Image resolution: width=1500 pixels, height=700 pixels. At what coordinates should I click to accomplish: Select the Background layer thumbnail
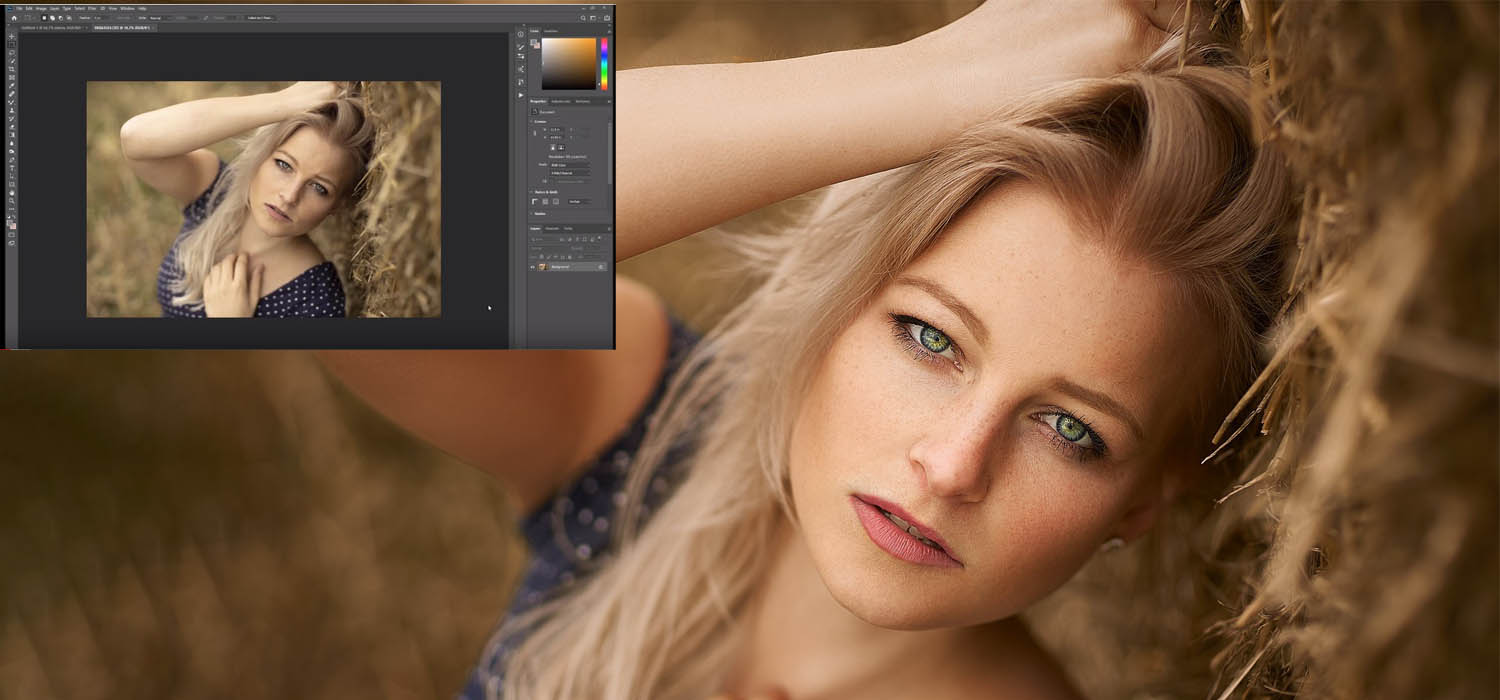click(544, 267)
